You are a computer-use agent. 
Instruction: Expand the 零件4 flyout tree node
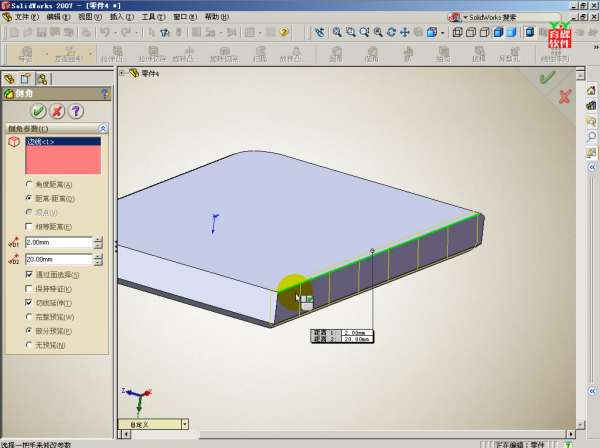click(x=122, y=73)
